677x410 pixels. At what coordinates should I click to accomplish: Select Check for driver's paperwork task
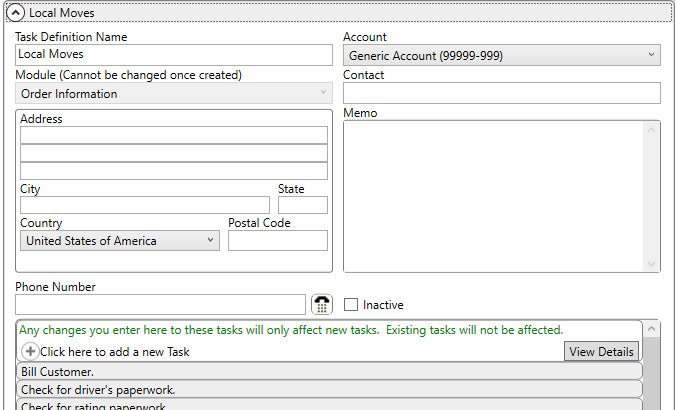click(x=328, y=389)
